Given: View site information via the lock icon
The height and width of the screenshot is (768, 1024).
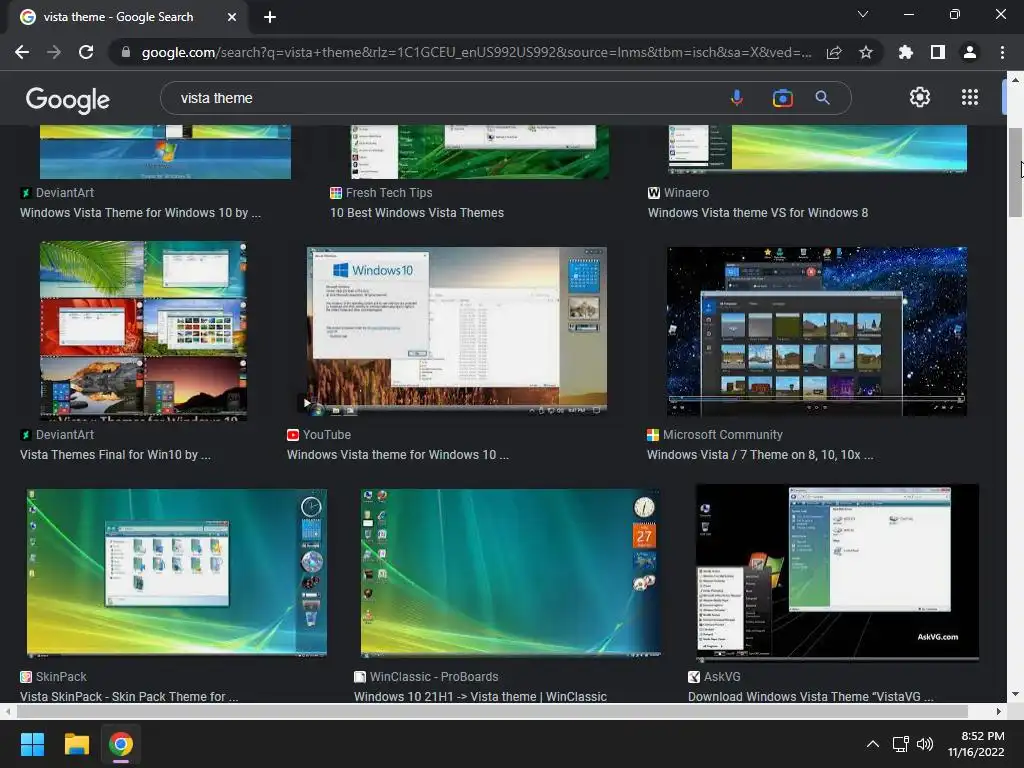Looking at the screenshot, I should click(x=126, y=52).
